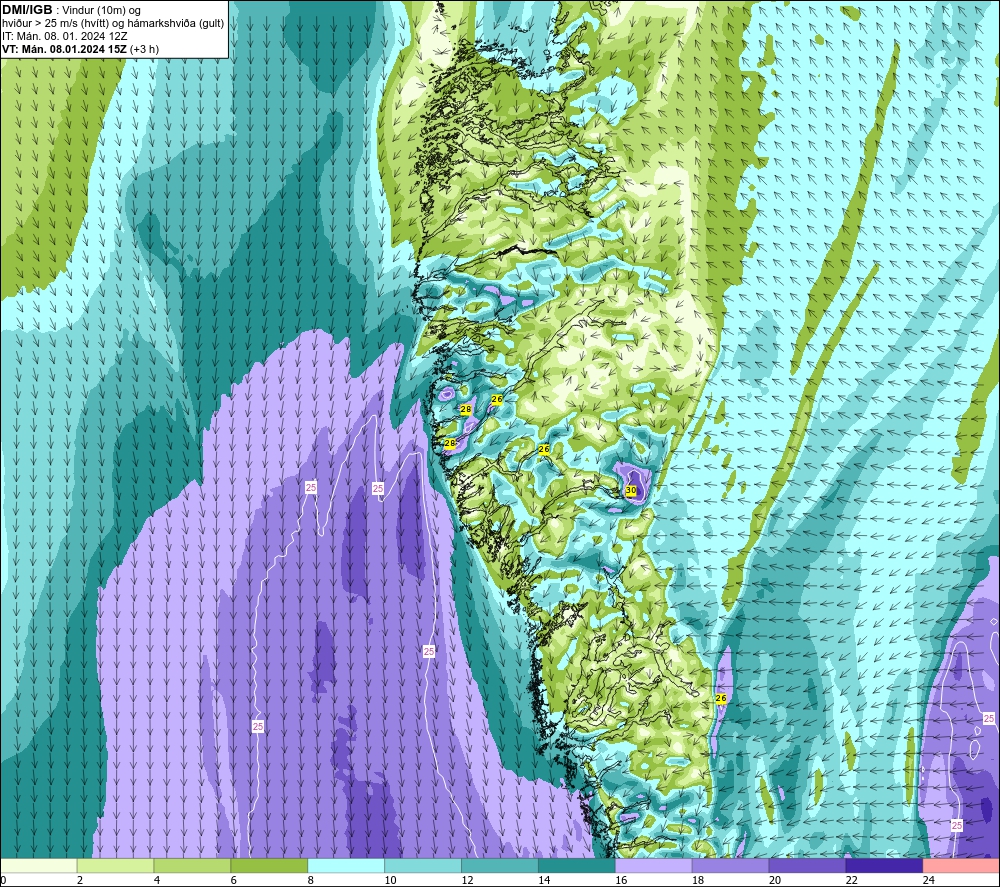Pick the 22–24 m/s dark indigo legend swatch
Image resolution: width=1000 pixels, height=887 pixels.
pos(884,865)
